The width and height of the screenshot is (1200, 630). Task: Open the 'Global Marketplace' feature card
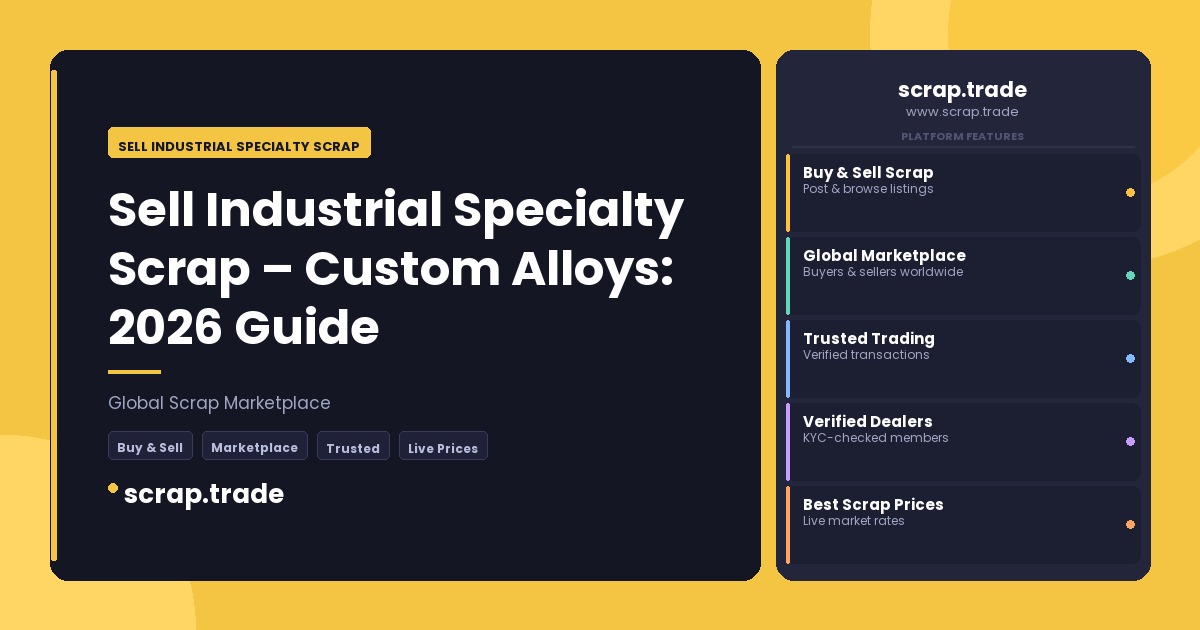963,275
